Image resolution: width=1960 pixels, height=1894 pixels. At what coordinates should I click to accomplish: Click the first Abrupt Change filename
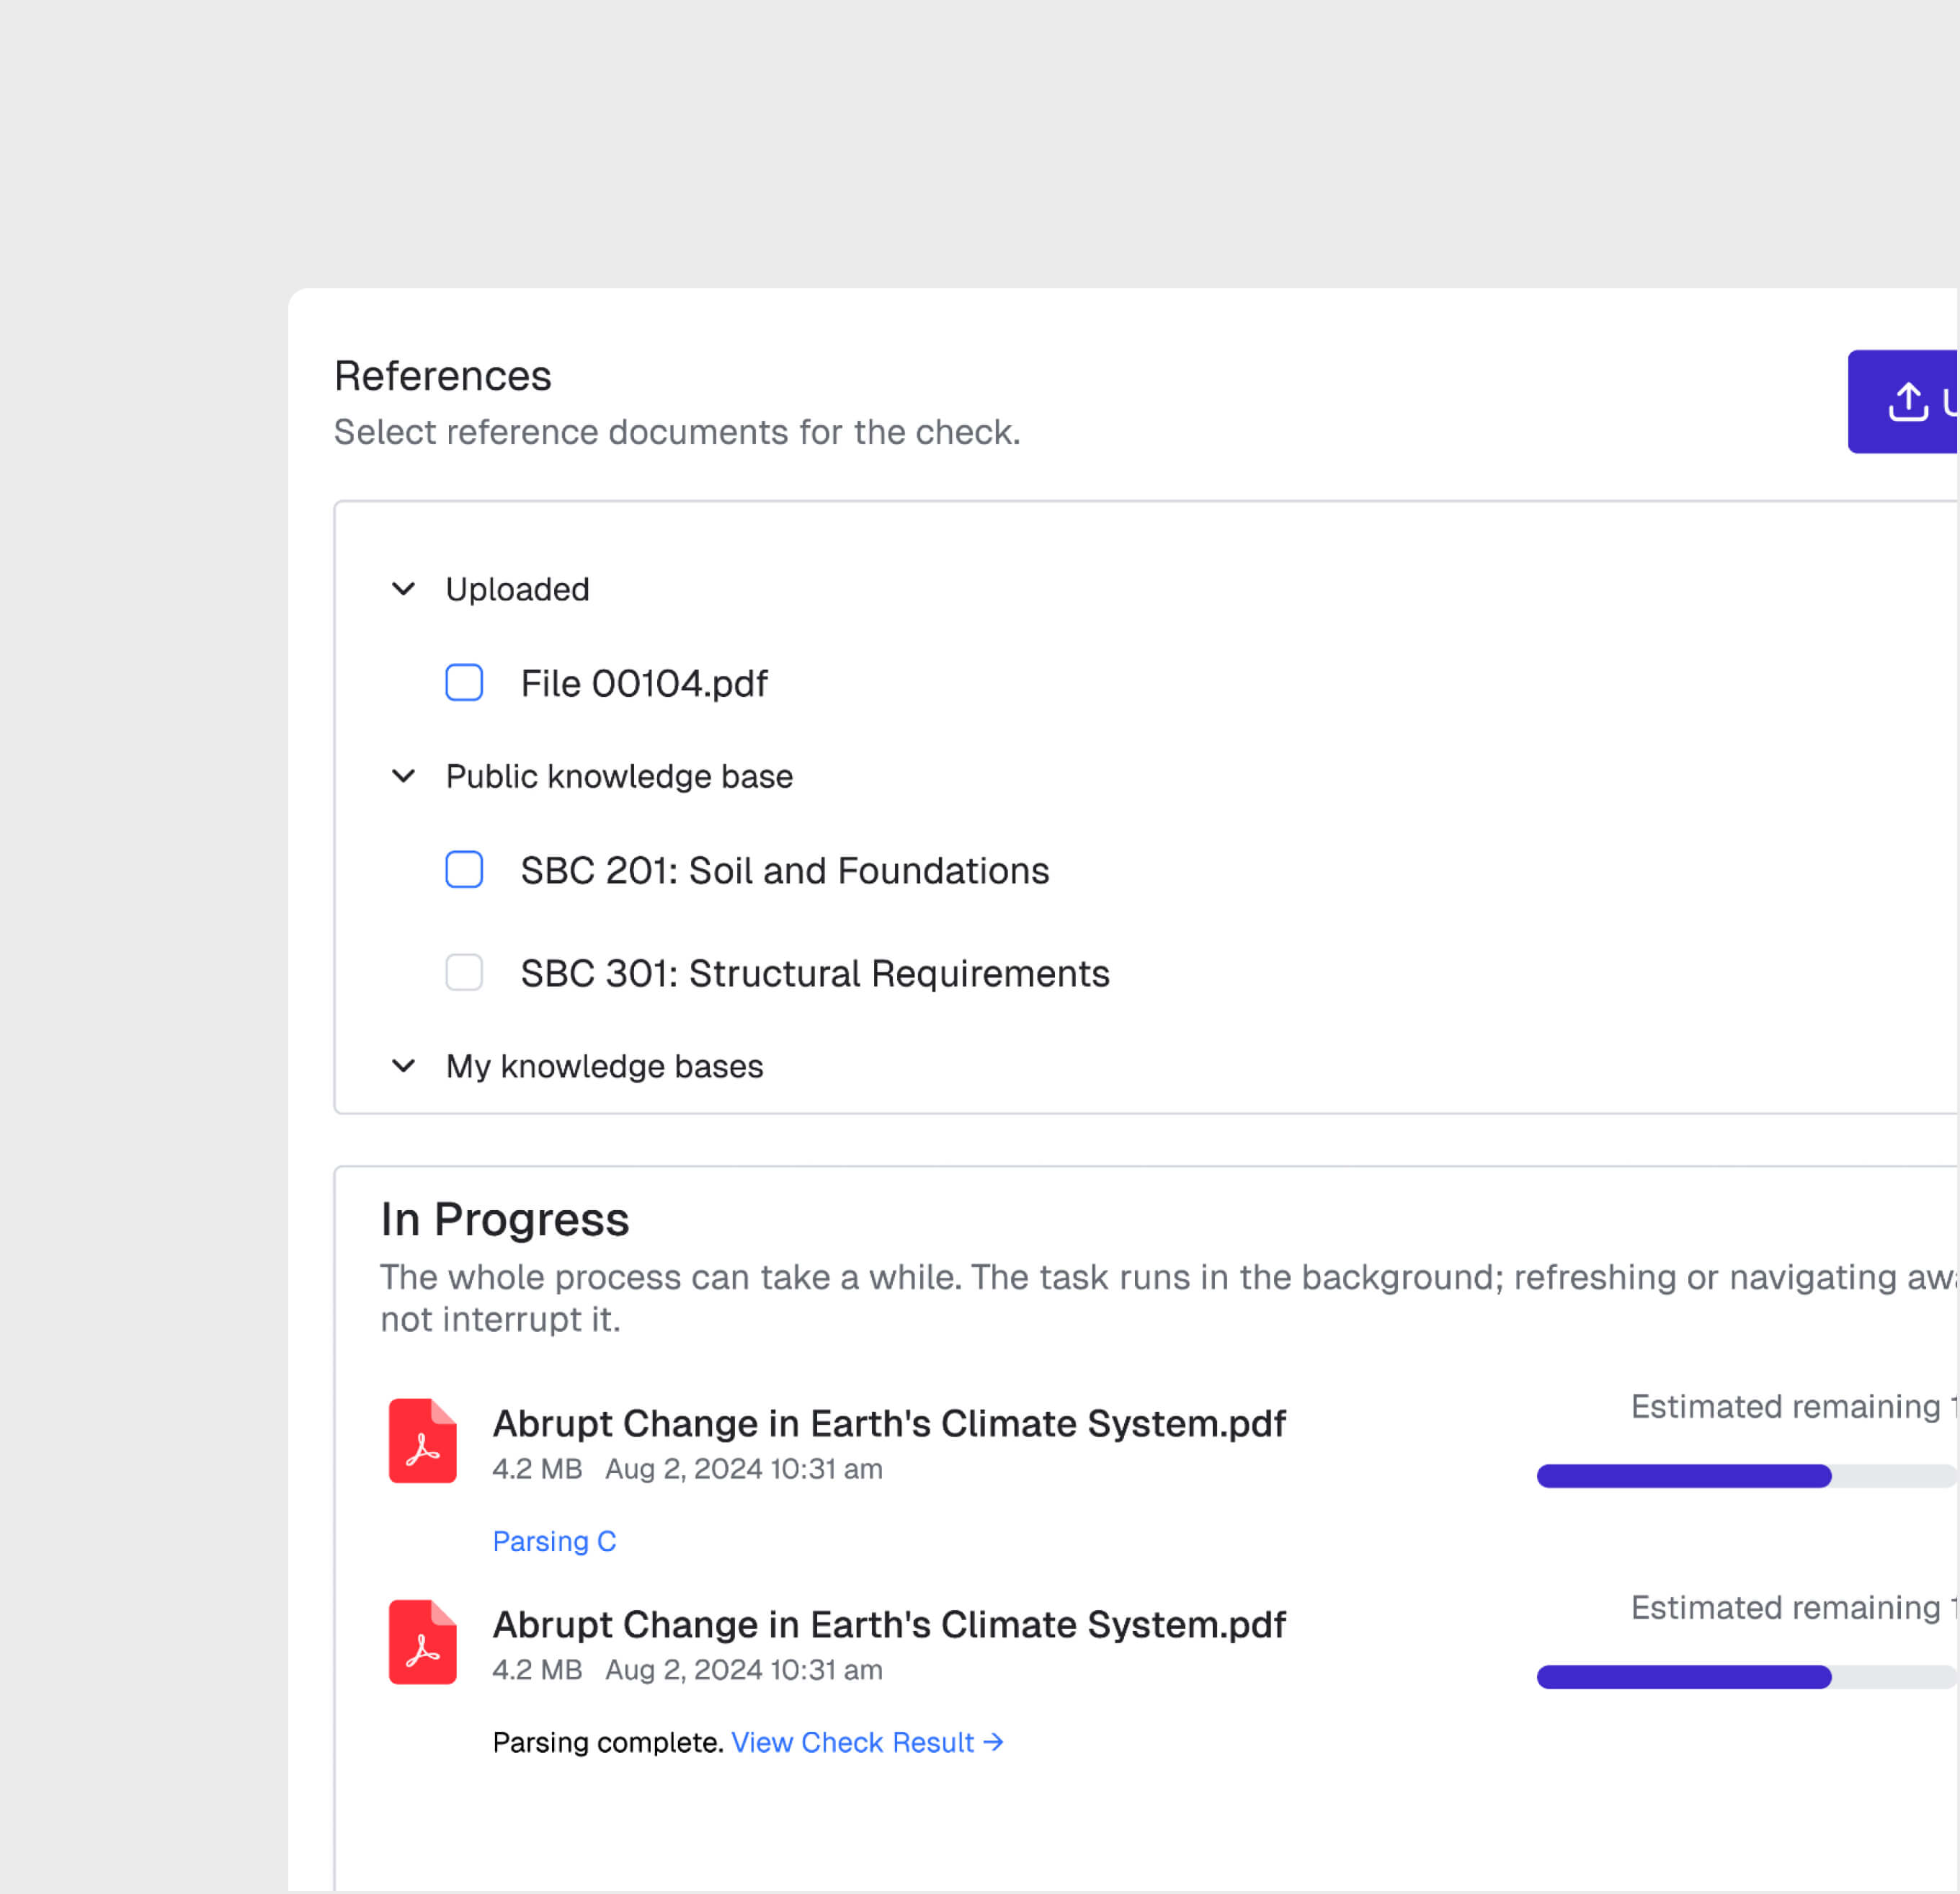pos(888,1423)
